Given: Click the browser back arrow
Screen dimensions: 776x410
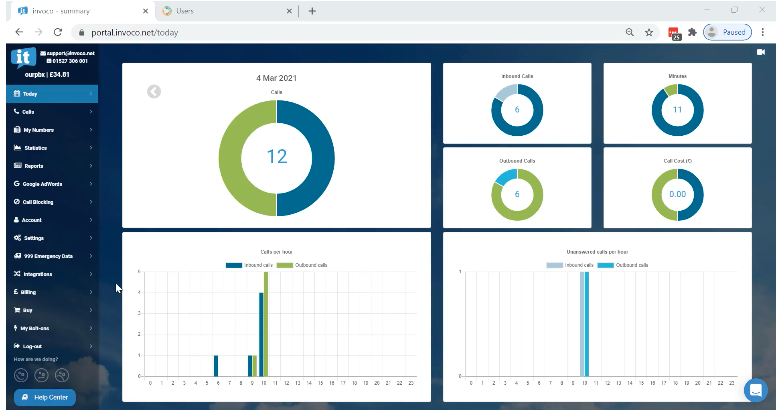Looking at the screenshot, I should pyautogui.click(x=19, y=32).
